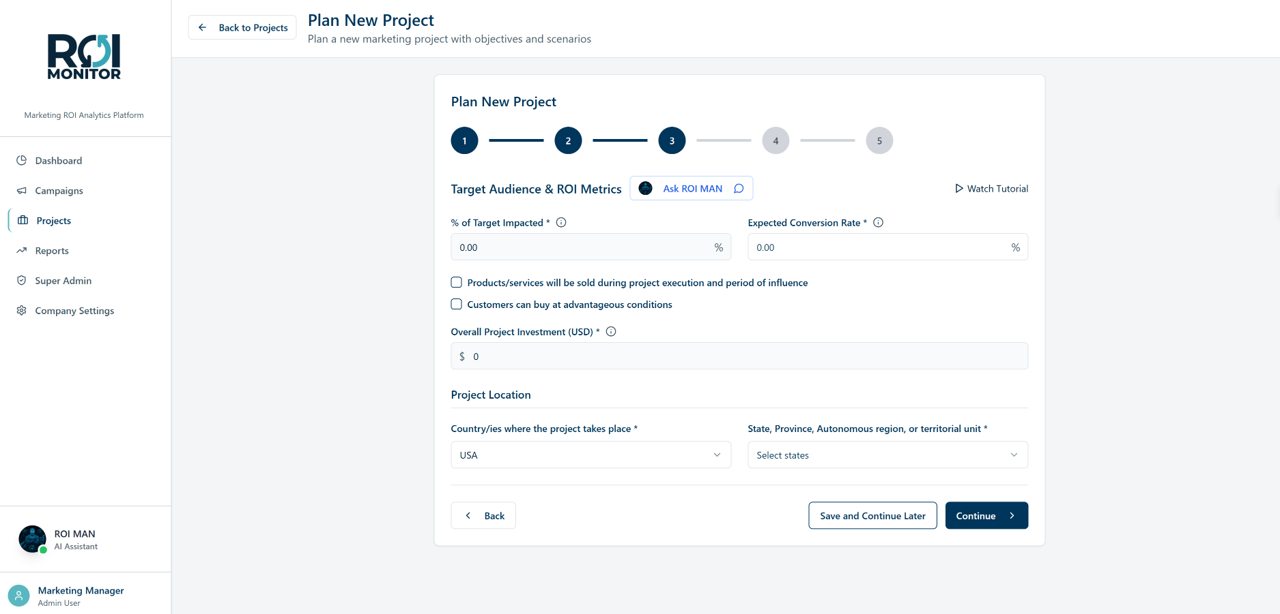Screen dimensions: 1280x614
Task: Open Reports in the sidebar menu
Action: [x=52, y=250]
